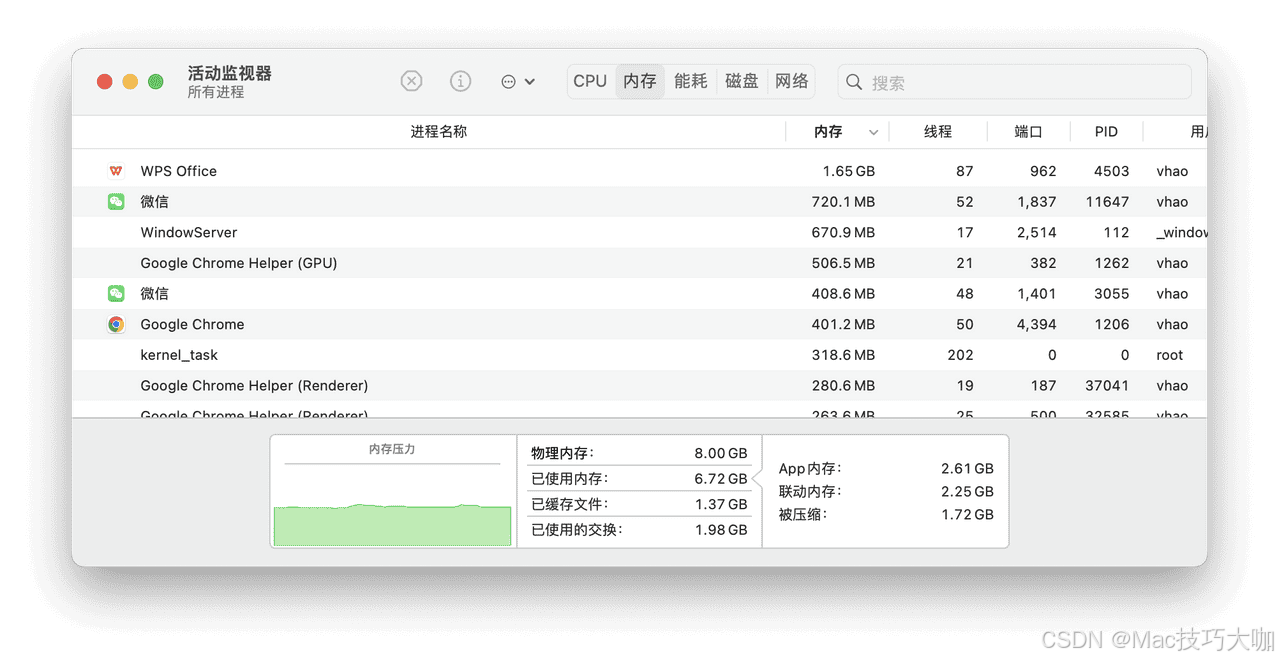Click the 所有进程 subtitle

tap(216, 92)
